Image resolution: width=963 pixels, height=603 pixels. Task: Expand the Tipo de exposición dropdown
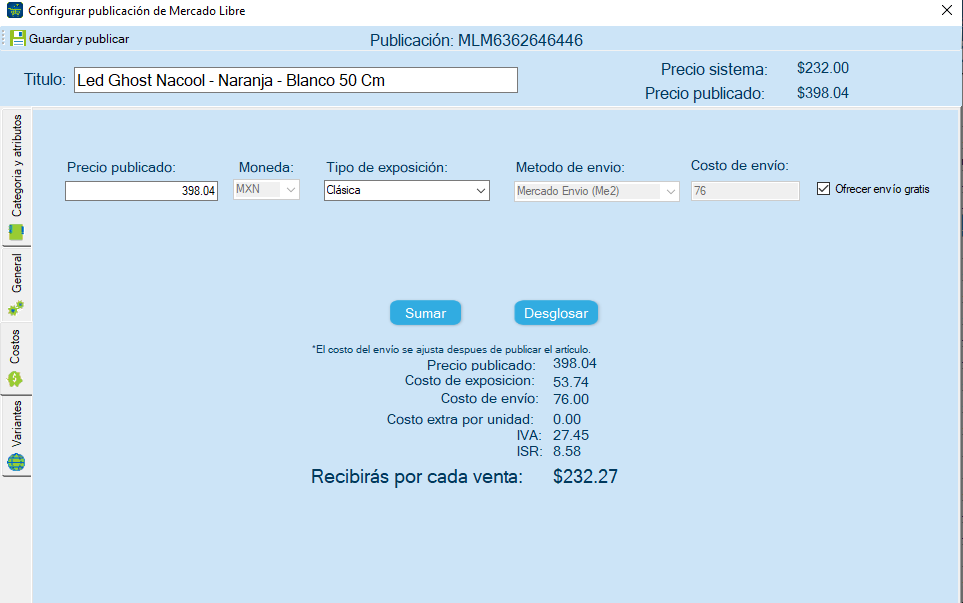[x=407, y=190]
